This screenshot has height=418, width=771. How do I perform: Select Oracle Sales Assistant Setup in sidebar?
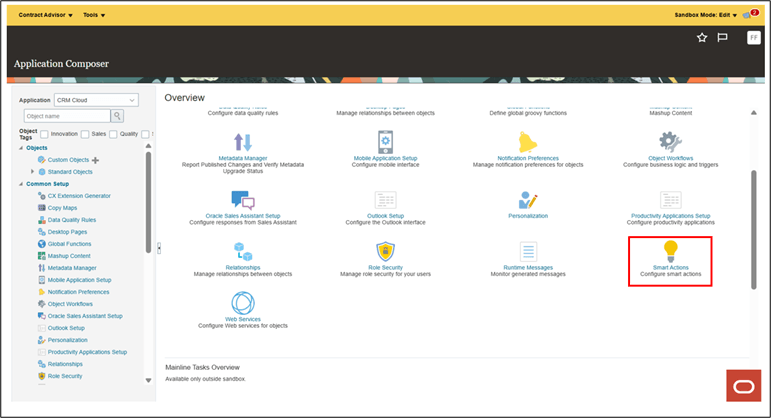pos(85,316)
